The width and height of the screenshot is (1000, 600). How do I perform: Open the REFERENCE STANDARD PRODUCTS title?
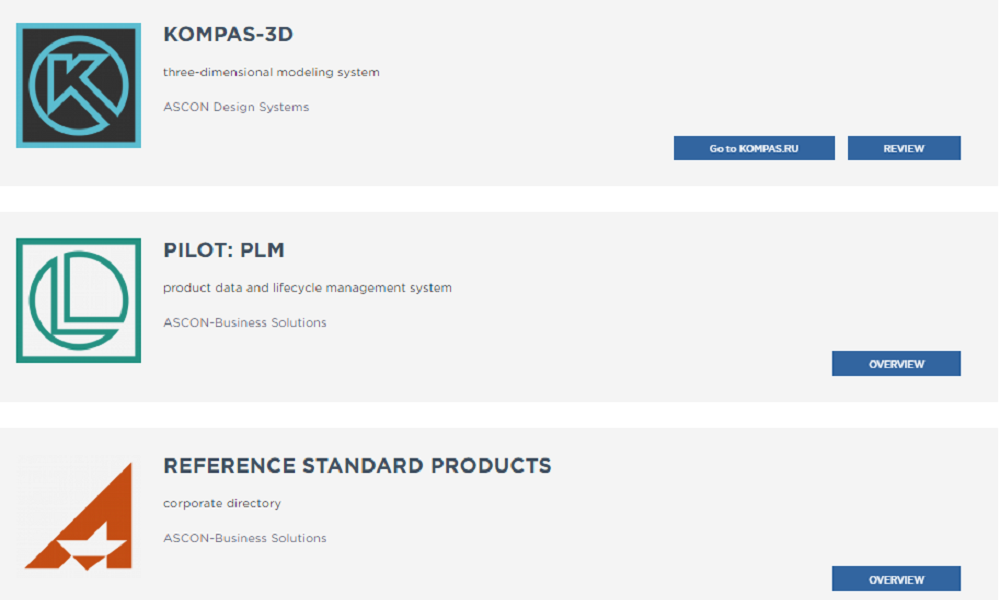coord(356,465)
